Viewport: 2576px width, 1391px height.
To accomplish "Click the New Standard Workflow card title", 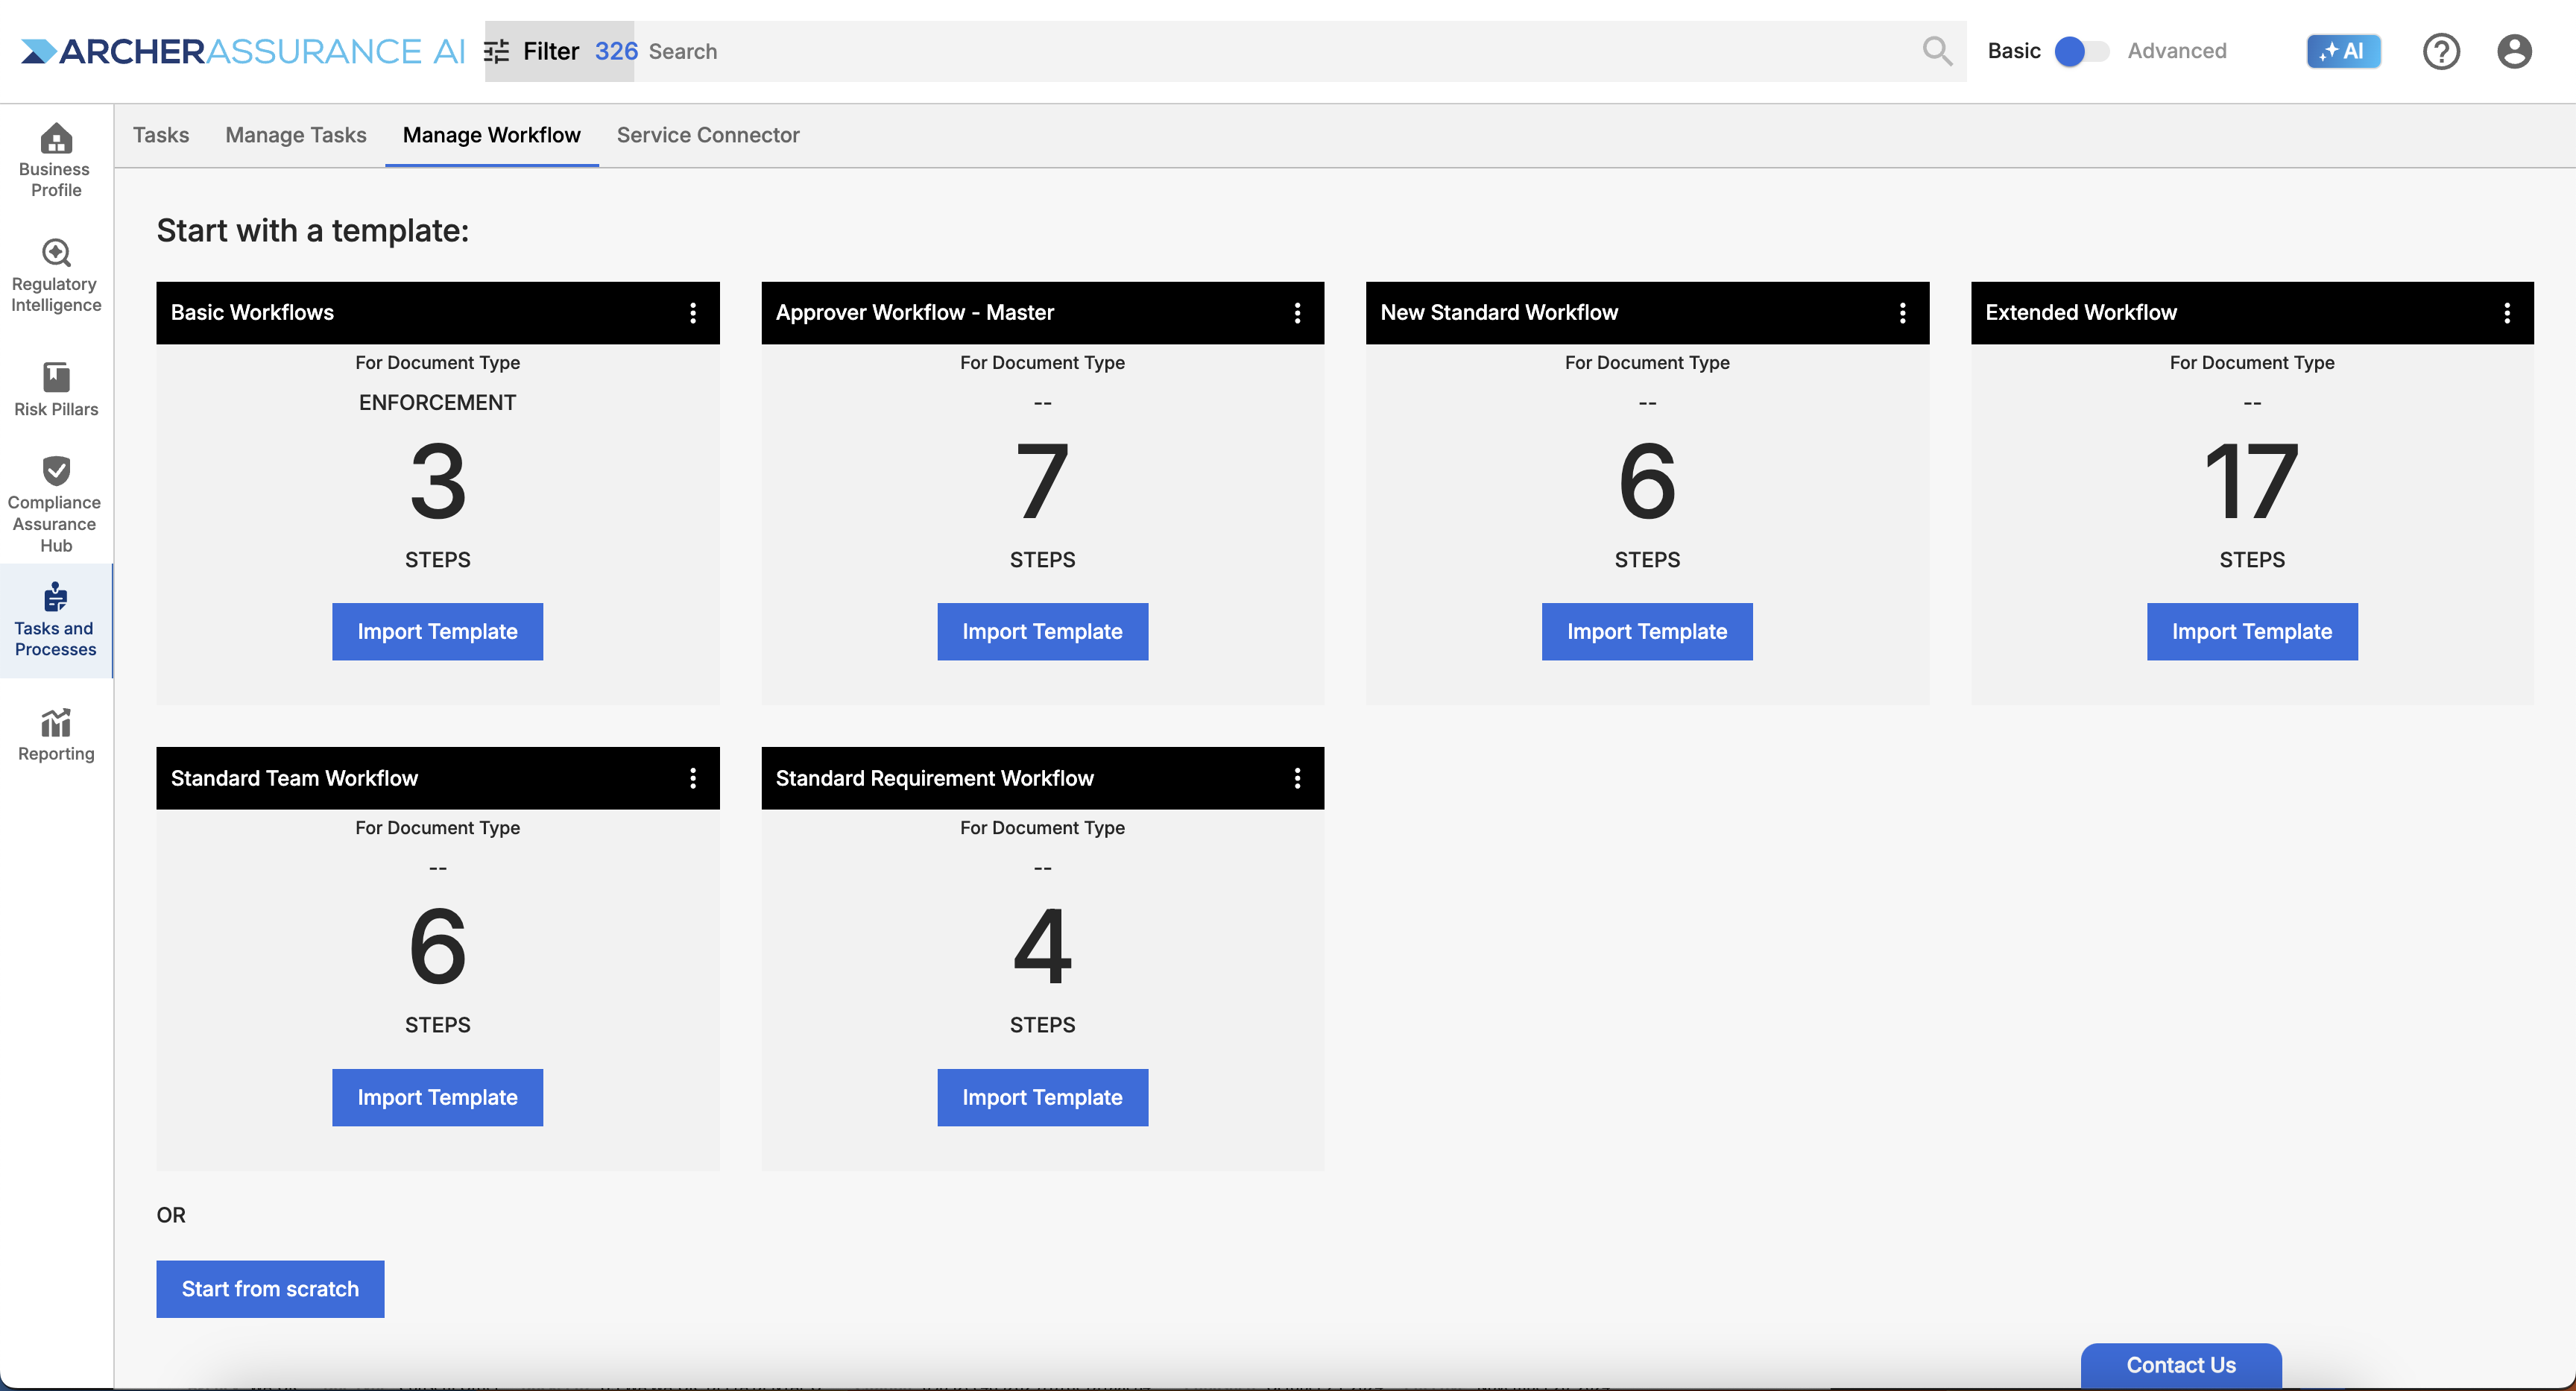I will coord(1499,312).
